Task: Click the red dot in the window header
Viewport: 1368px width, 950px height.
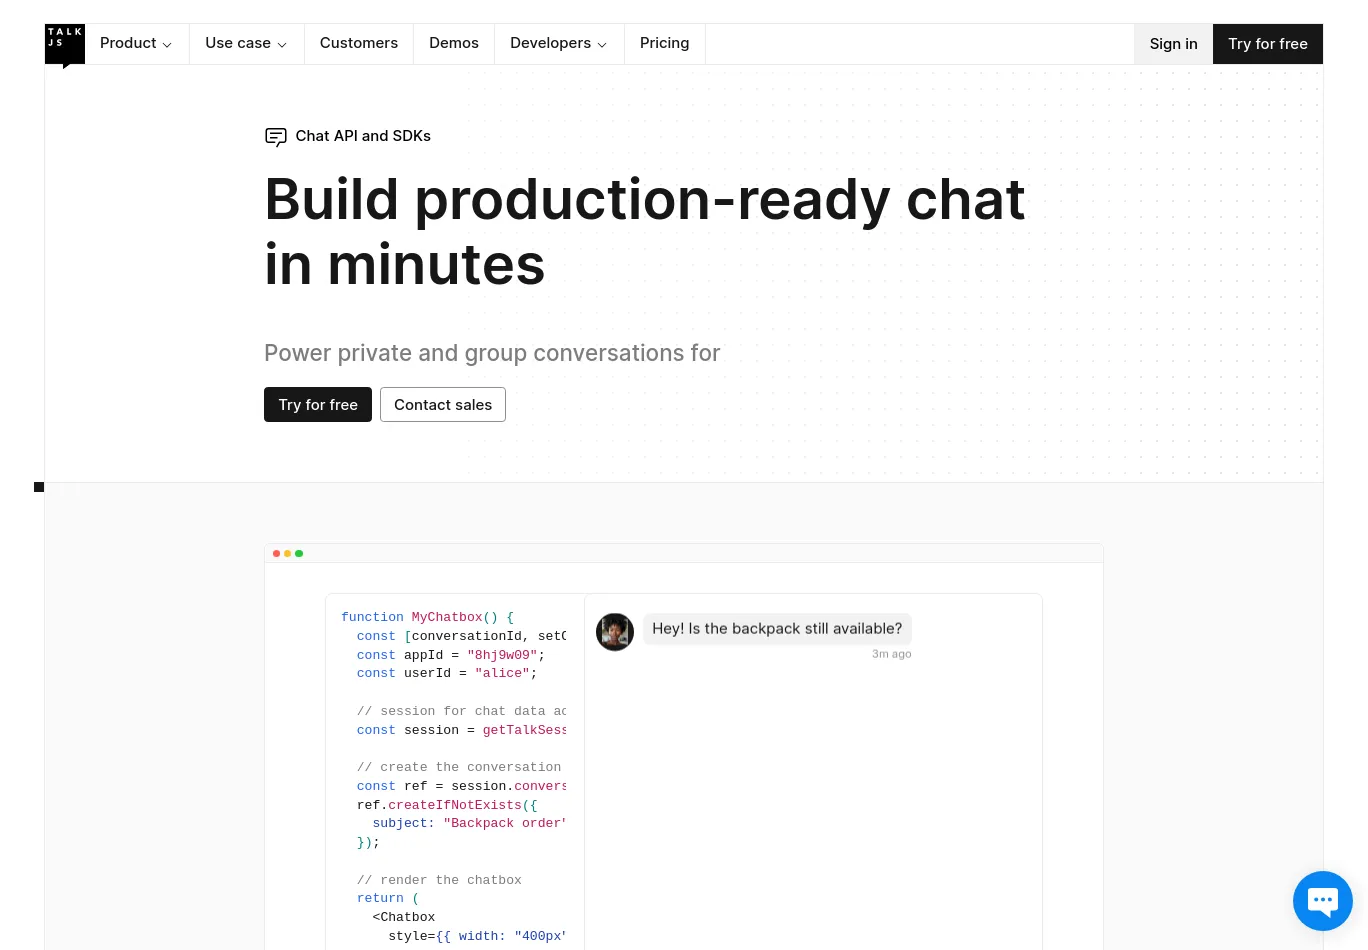Action: click(x=276, y=553)
